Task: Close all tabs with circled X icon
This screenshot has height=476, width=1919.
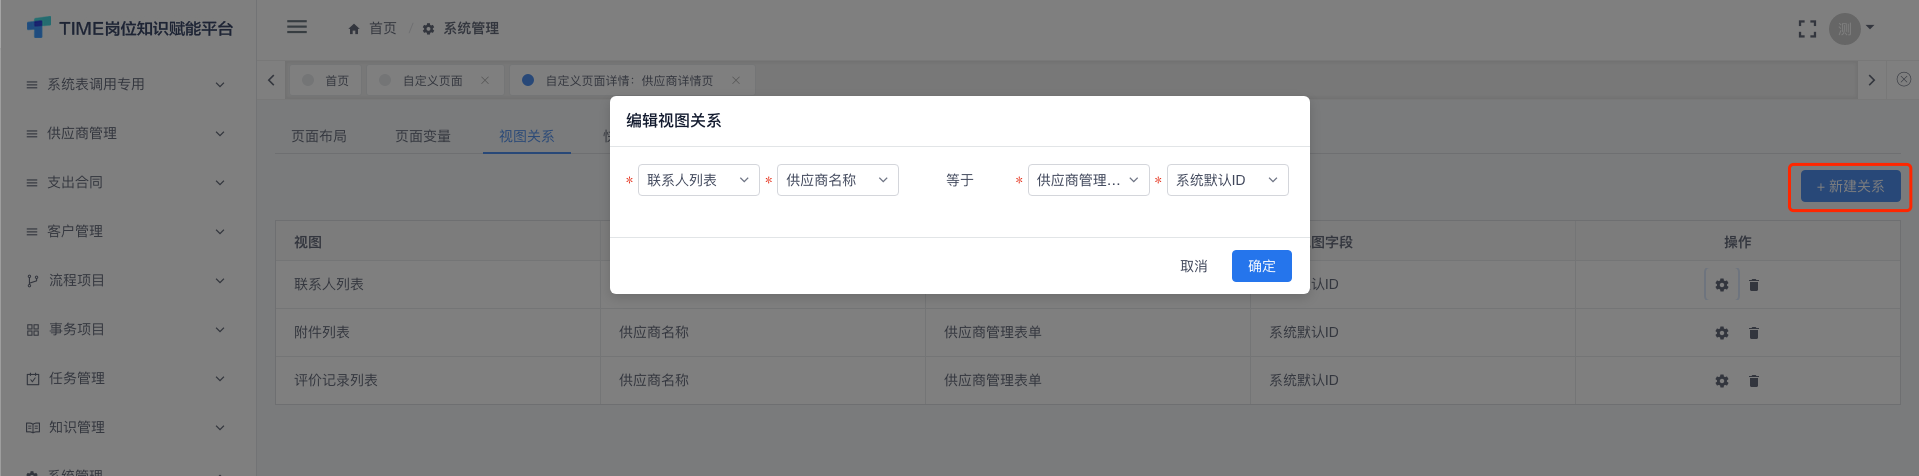Action: (x=1904, y=79)
